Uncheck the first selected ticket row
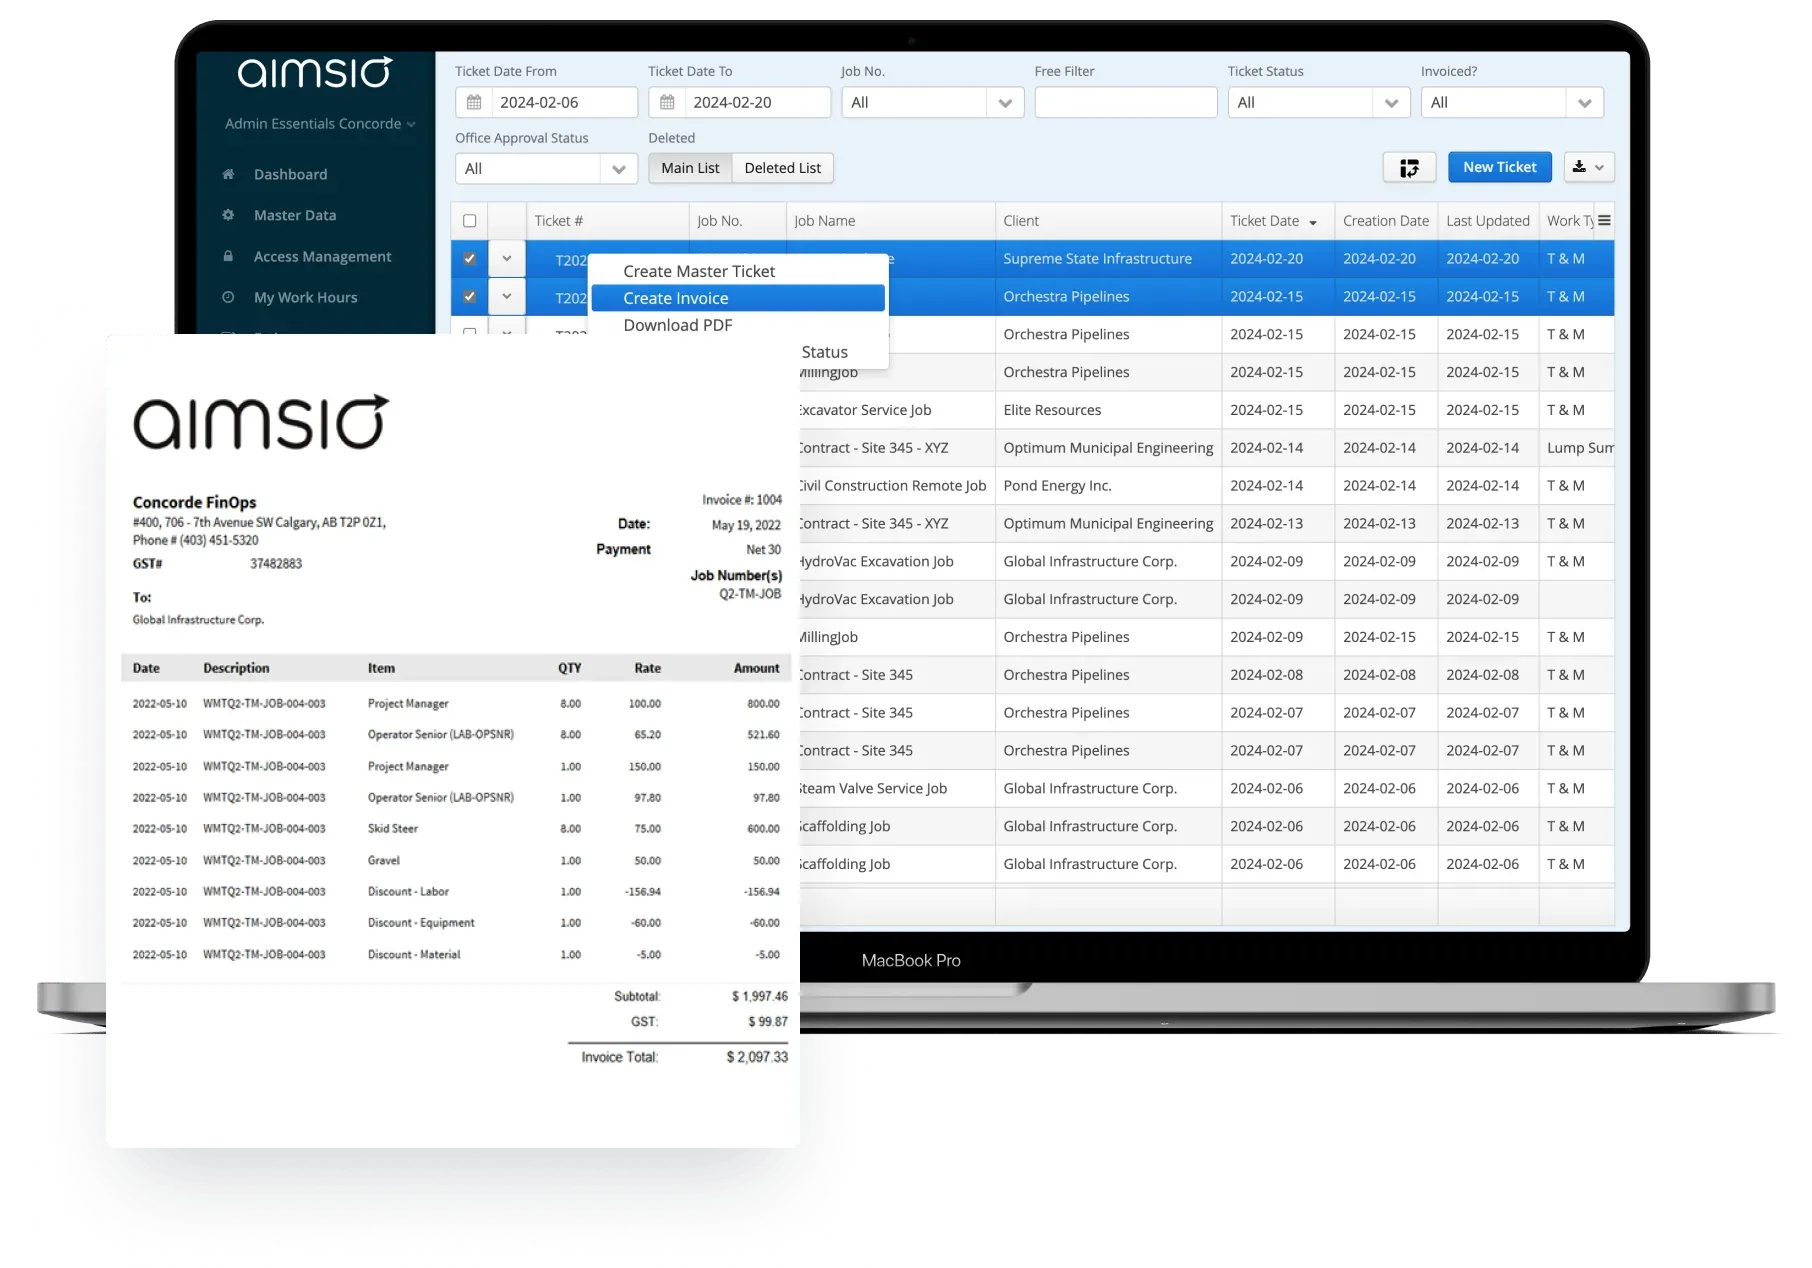Viewport: 1812px width, 1268px height. 469,258
